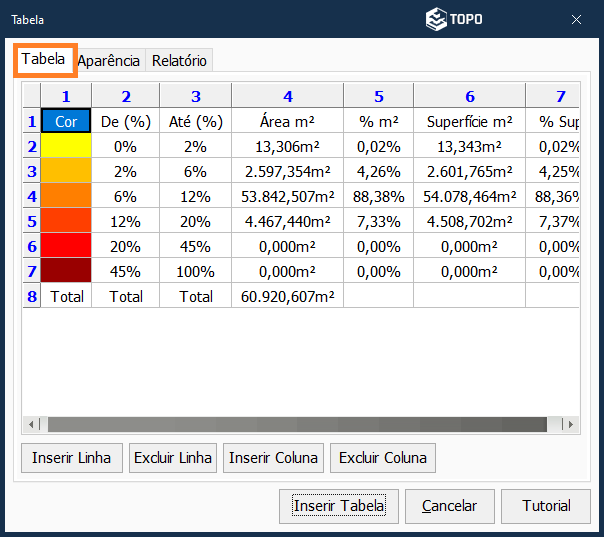This screenshot has height=537, width=604.
Task: Click the Excluir Coluna button
Action: coord(383,458)
